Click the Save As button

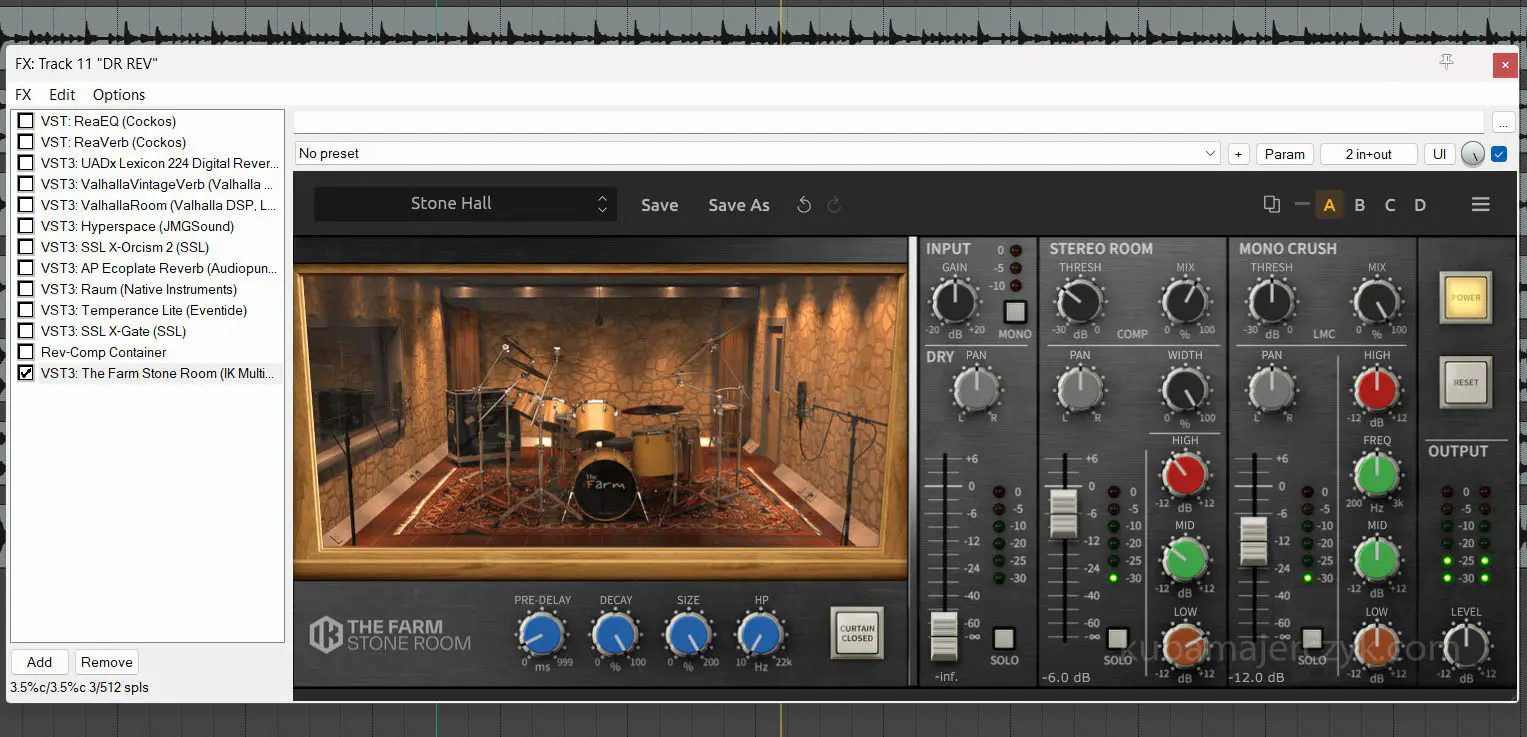pos(738,205)
